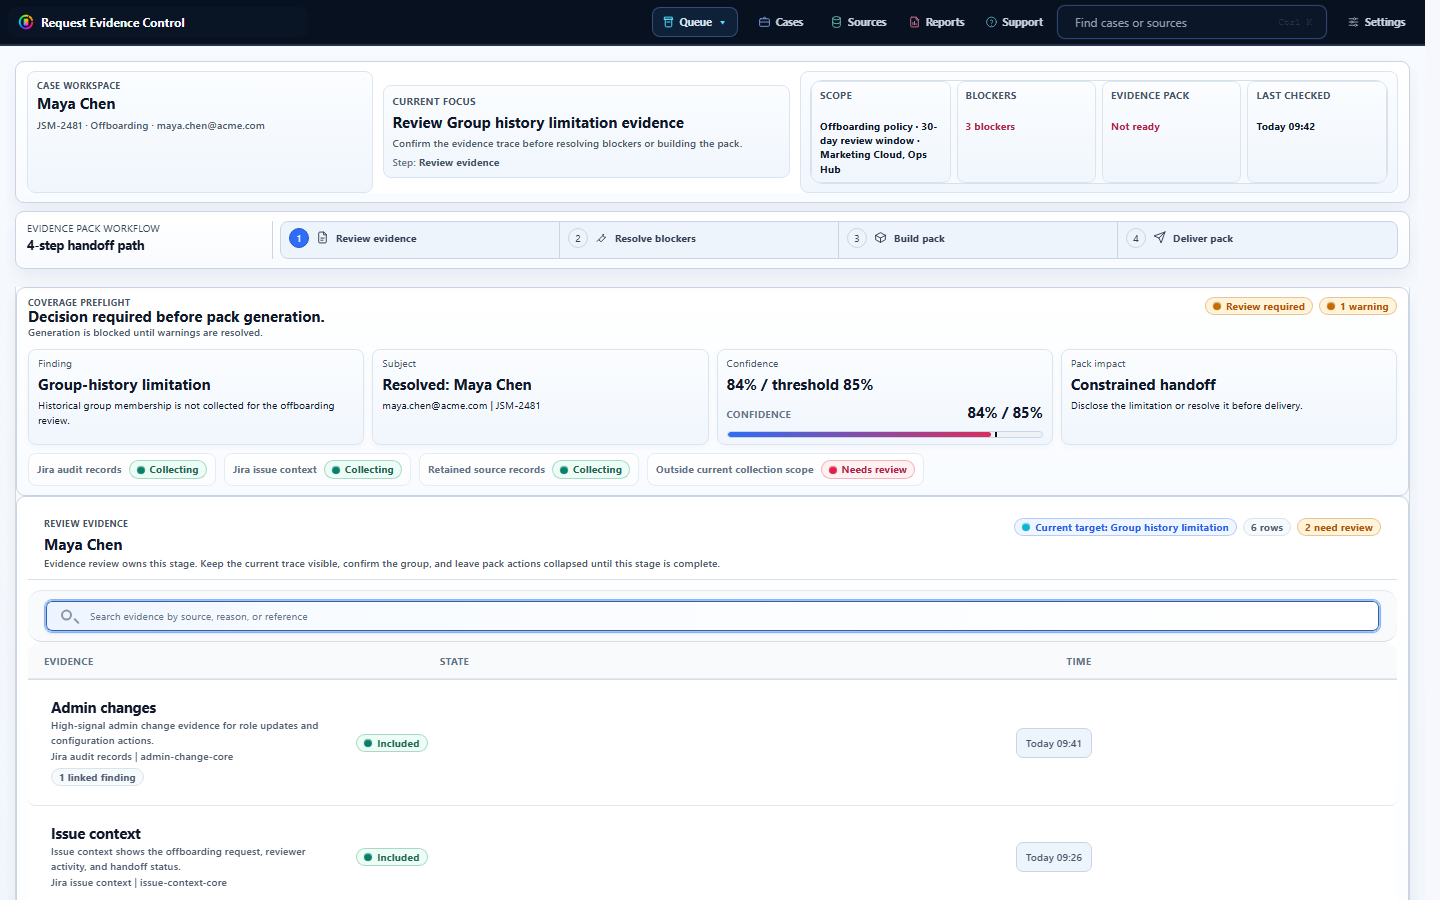
Task: Click the step 1 number badge
Action: tap(299, 238)
